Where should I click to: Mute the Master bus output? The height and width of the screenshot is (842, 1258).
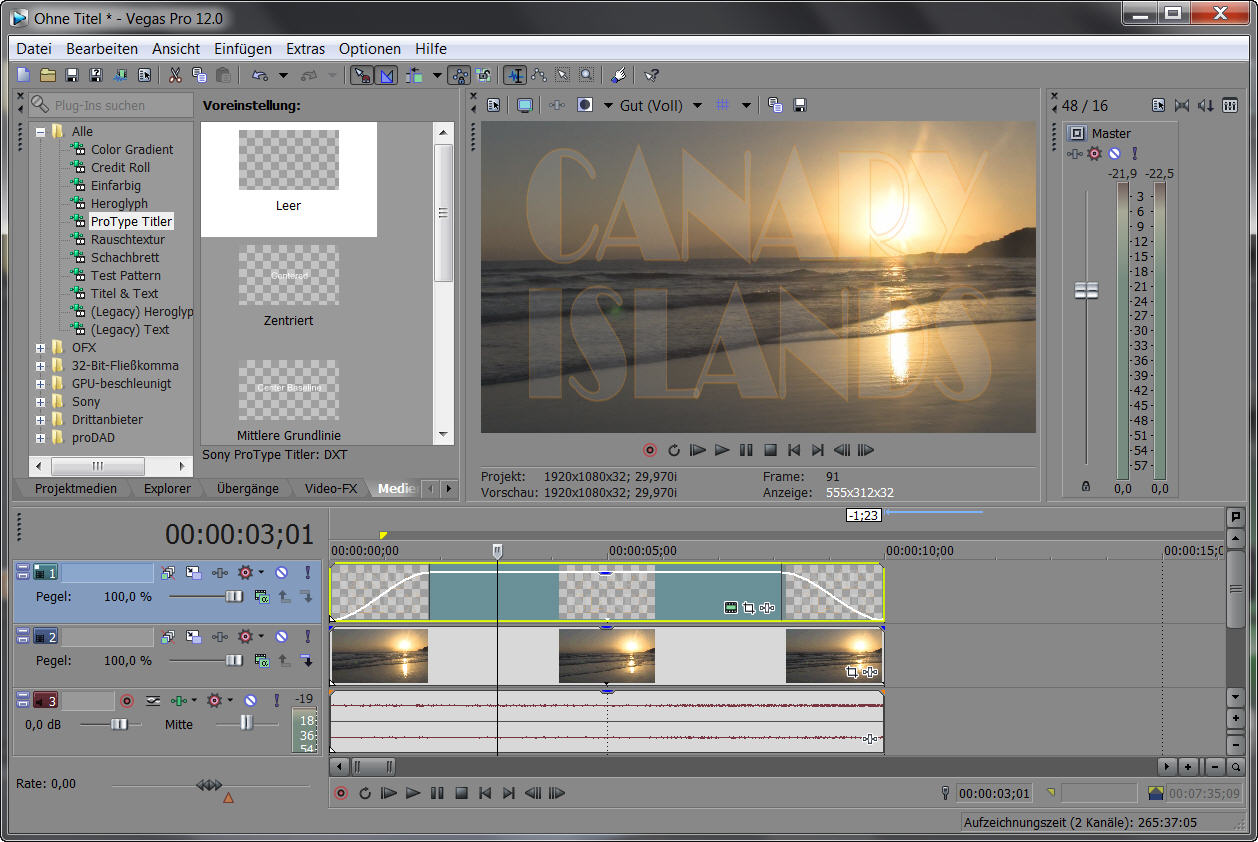(x=1114, y=154)
